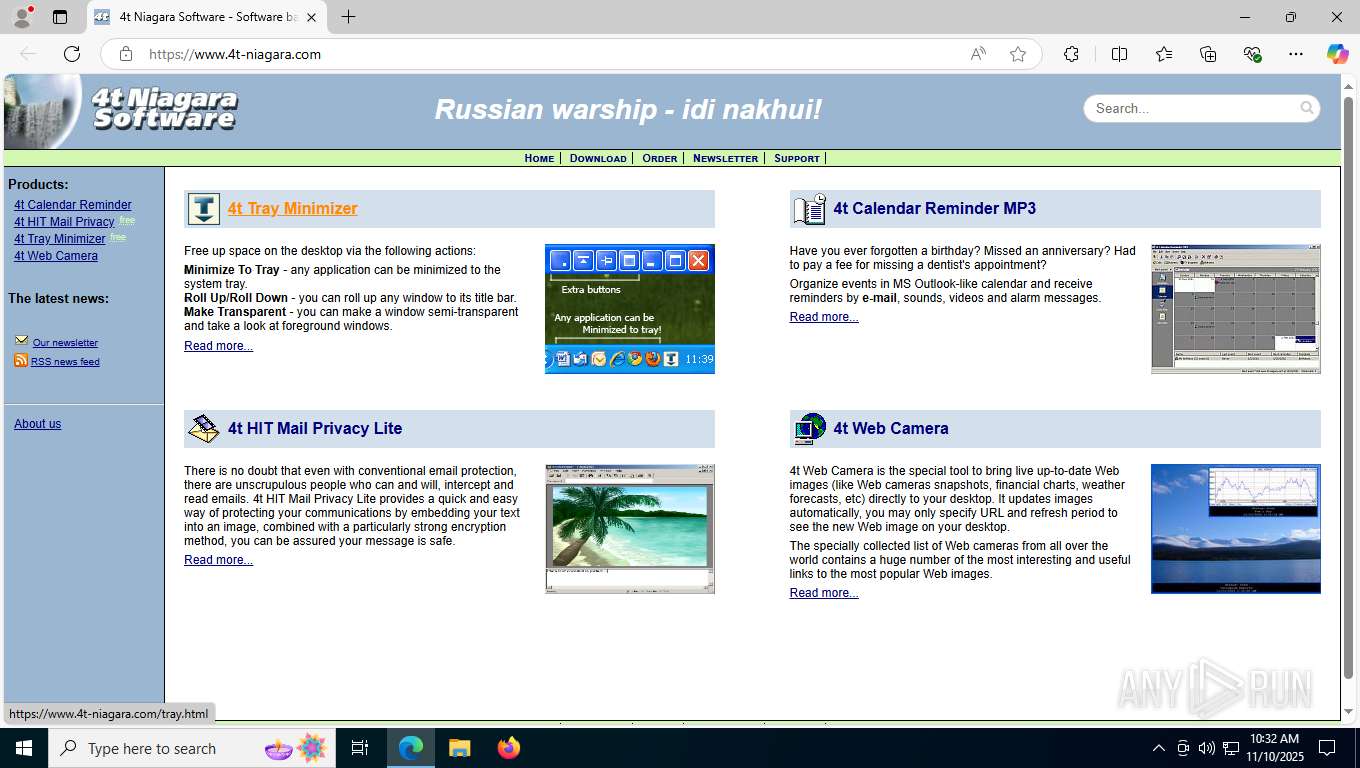
Task: Open Our newsletter link
Action: click(x=65, y=343)
